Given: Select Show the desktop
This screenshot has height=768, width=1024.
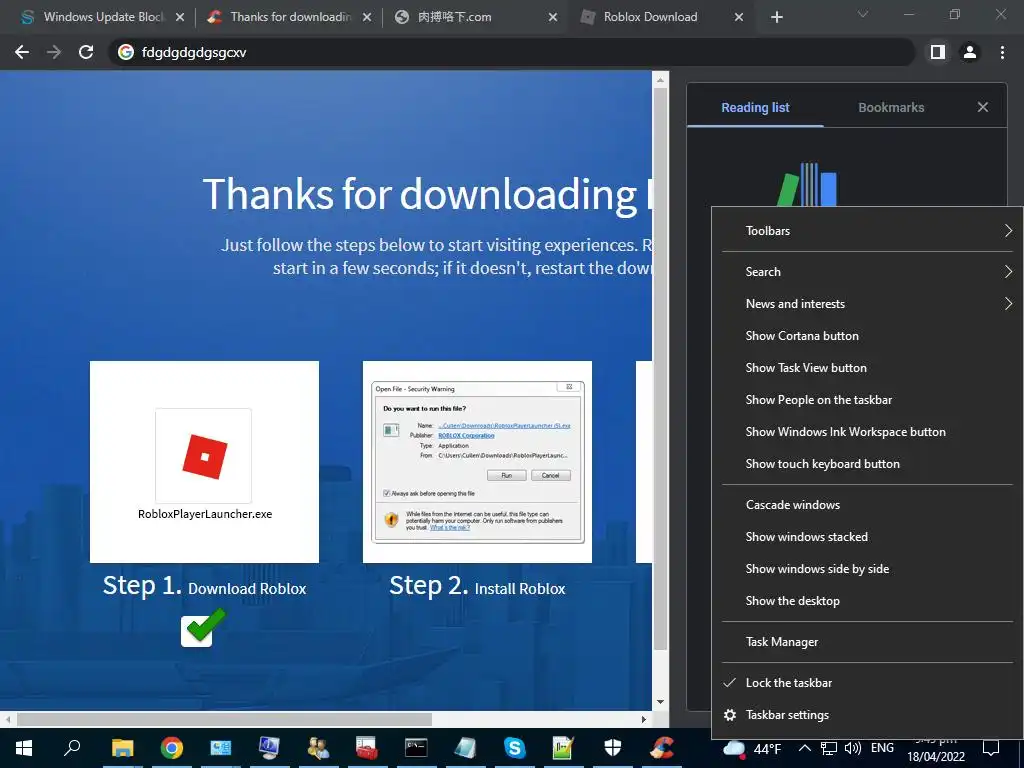Looking at the screenshot, I should 867,601.
